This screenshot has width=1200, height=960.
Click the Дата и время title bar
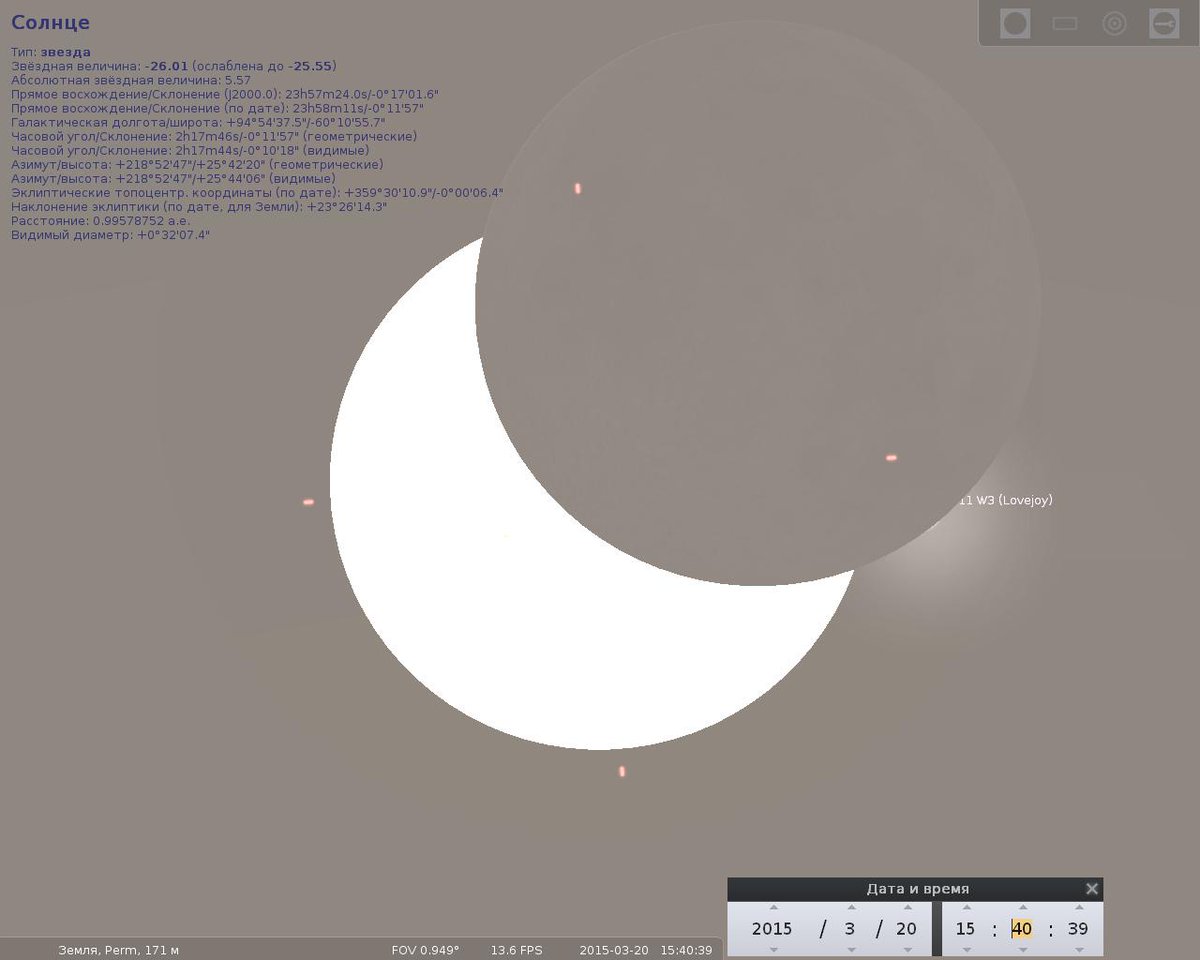[916, 888]
